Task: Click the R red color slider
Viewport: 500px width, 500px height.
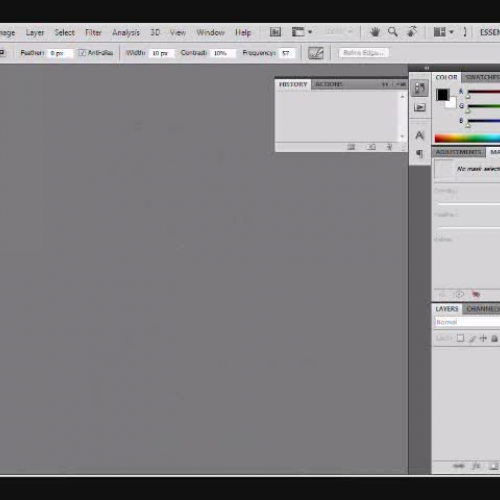Action: (484, 92)
